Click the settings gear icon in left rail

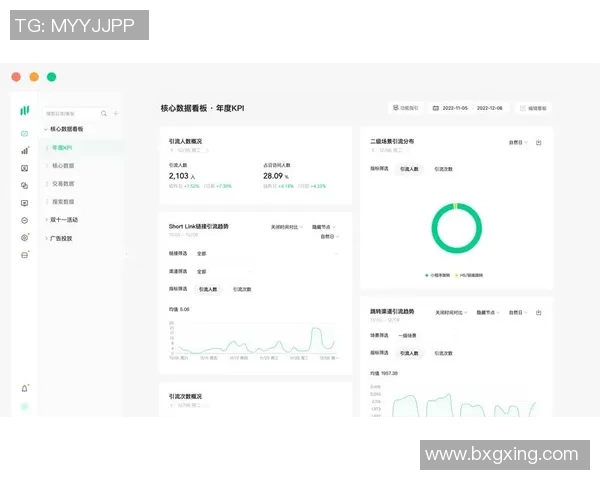coord(25,237)
